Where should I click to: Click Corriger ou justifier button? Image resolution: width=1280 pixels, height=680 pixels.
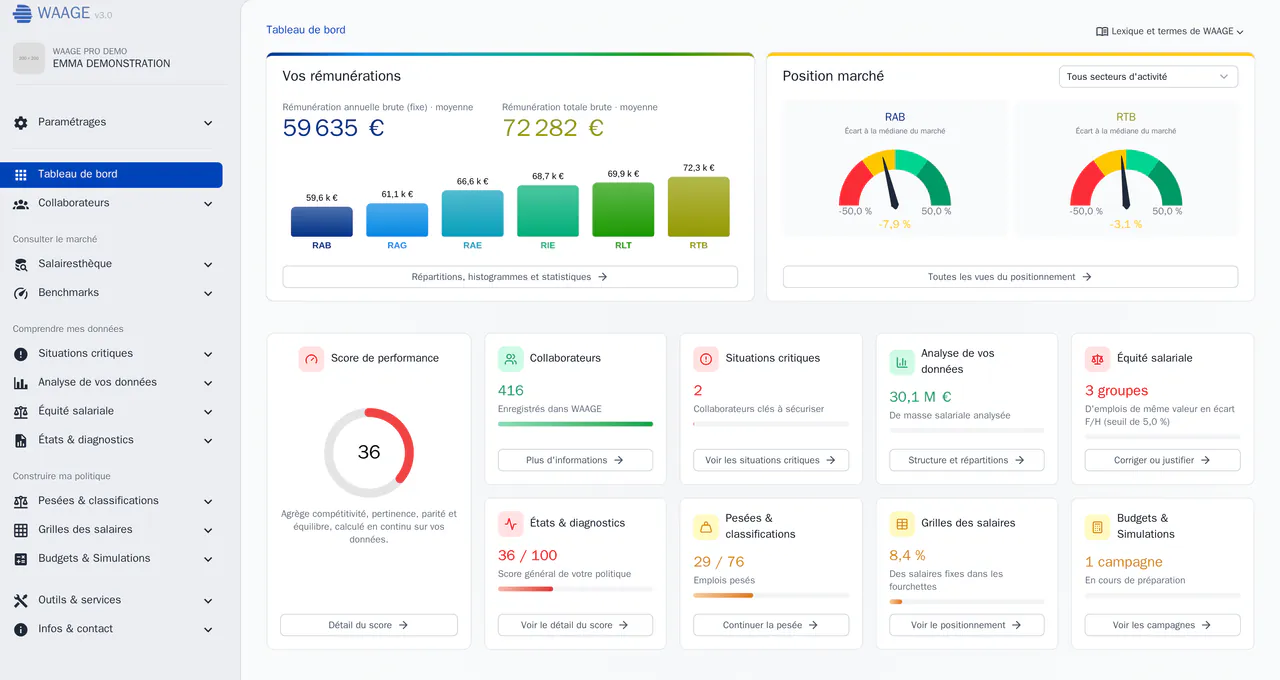[x=1163, y=460]
